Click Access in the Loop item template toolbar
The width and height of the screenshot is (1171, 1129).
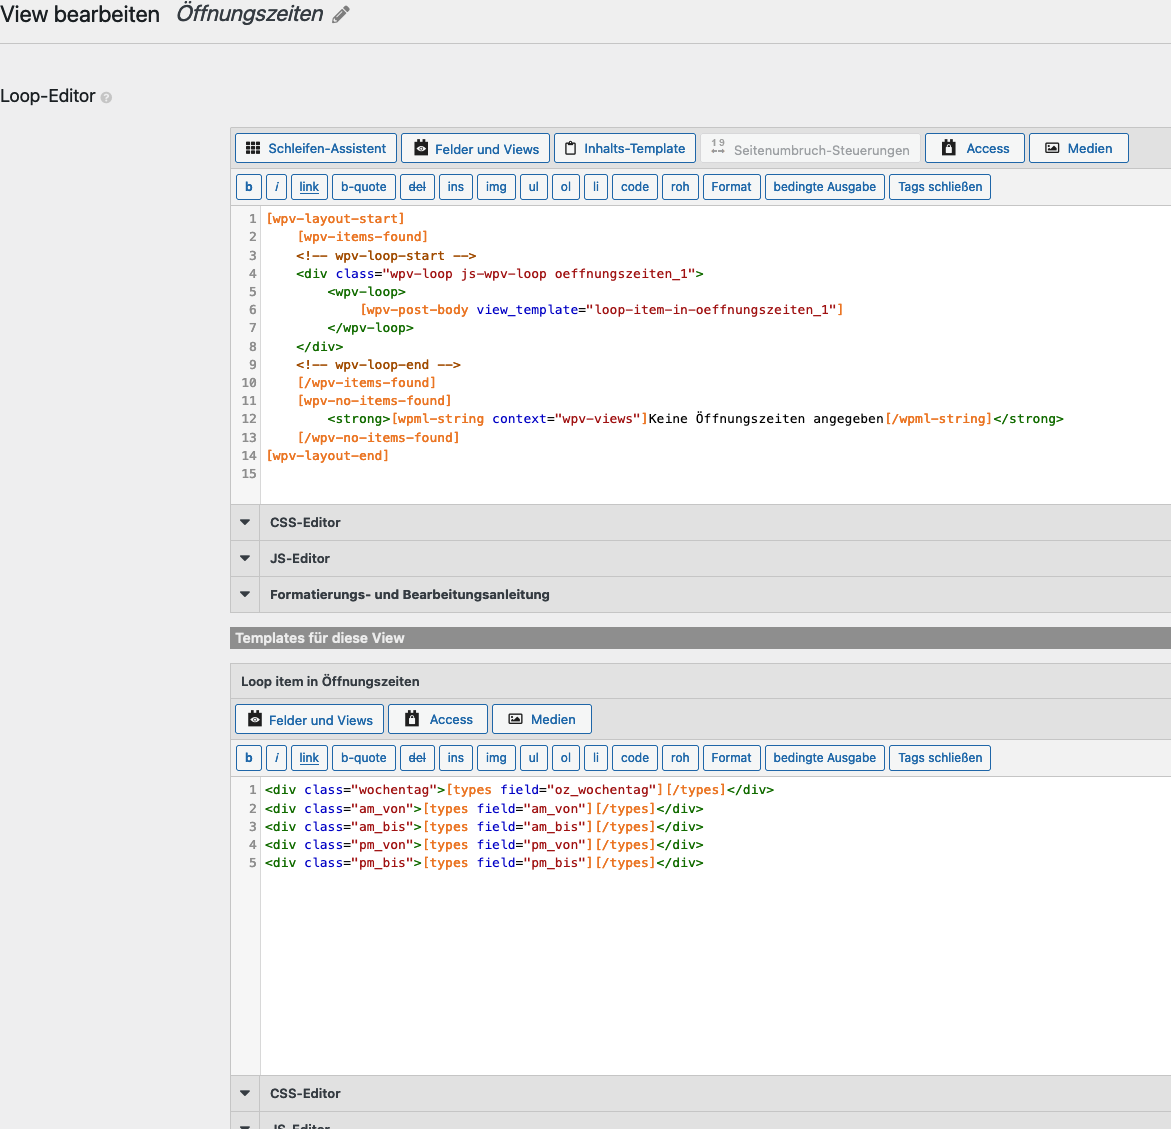pos(438,719)
